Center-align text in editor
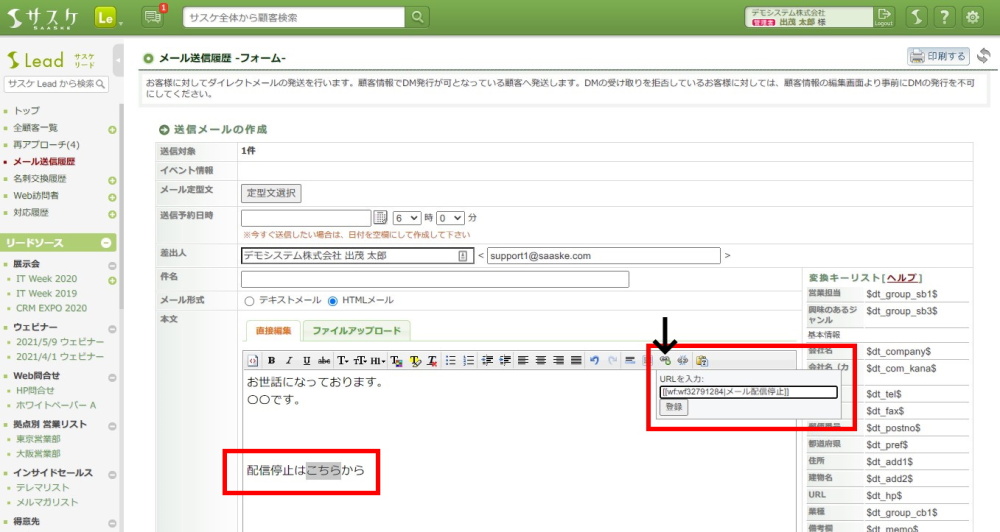Screen dimensions: 1000x532 541,360
